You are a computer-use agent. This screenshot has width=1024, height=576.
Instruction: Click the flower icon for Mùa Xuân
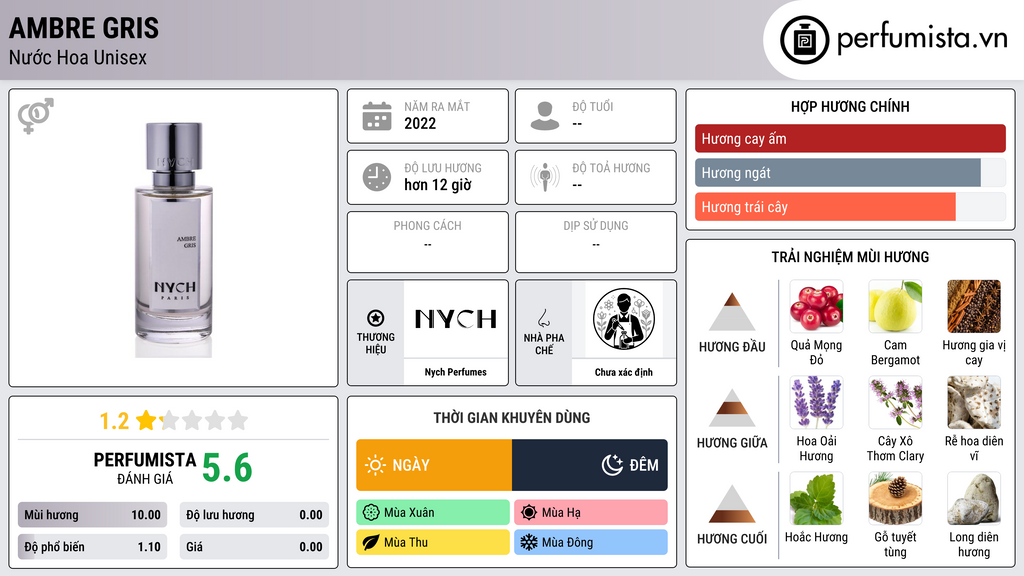click(x=371, y=513)
